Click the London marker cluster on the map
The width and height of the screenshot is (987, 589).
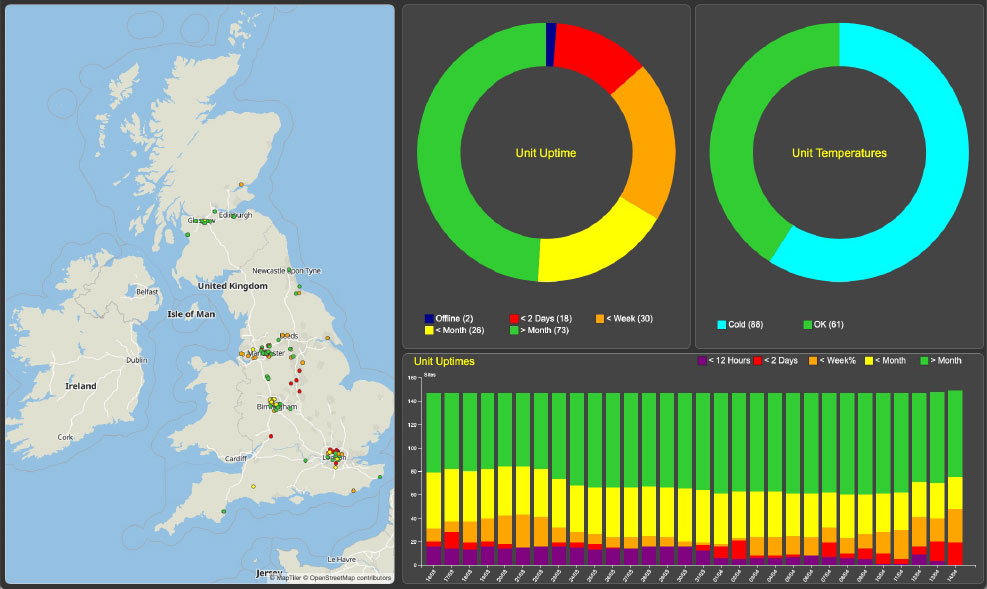pos(334,457)
